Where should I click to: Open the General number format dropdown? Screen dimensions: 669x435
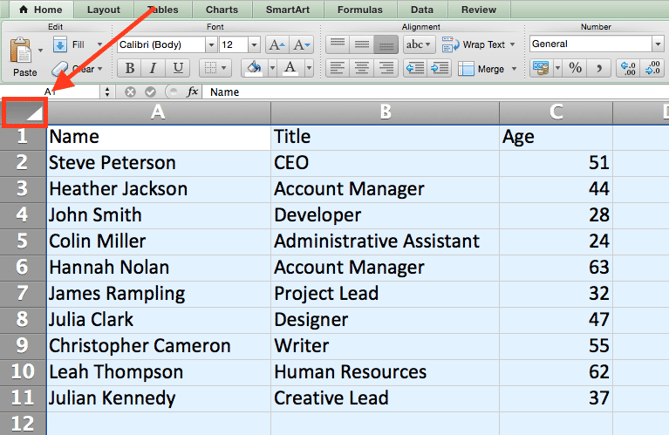[656, 45]
